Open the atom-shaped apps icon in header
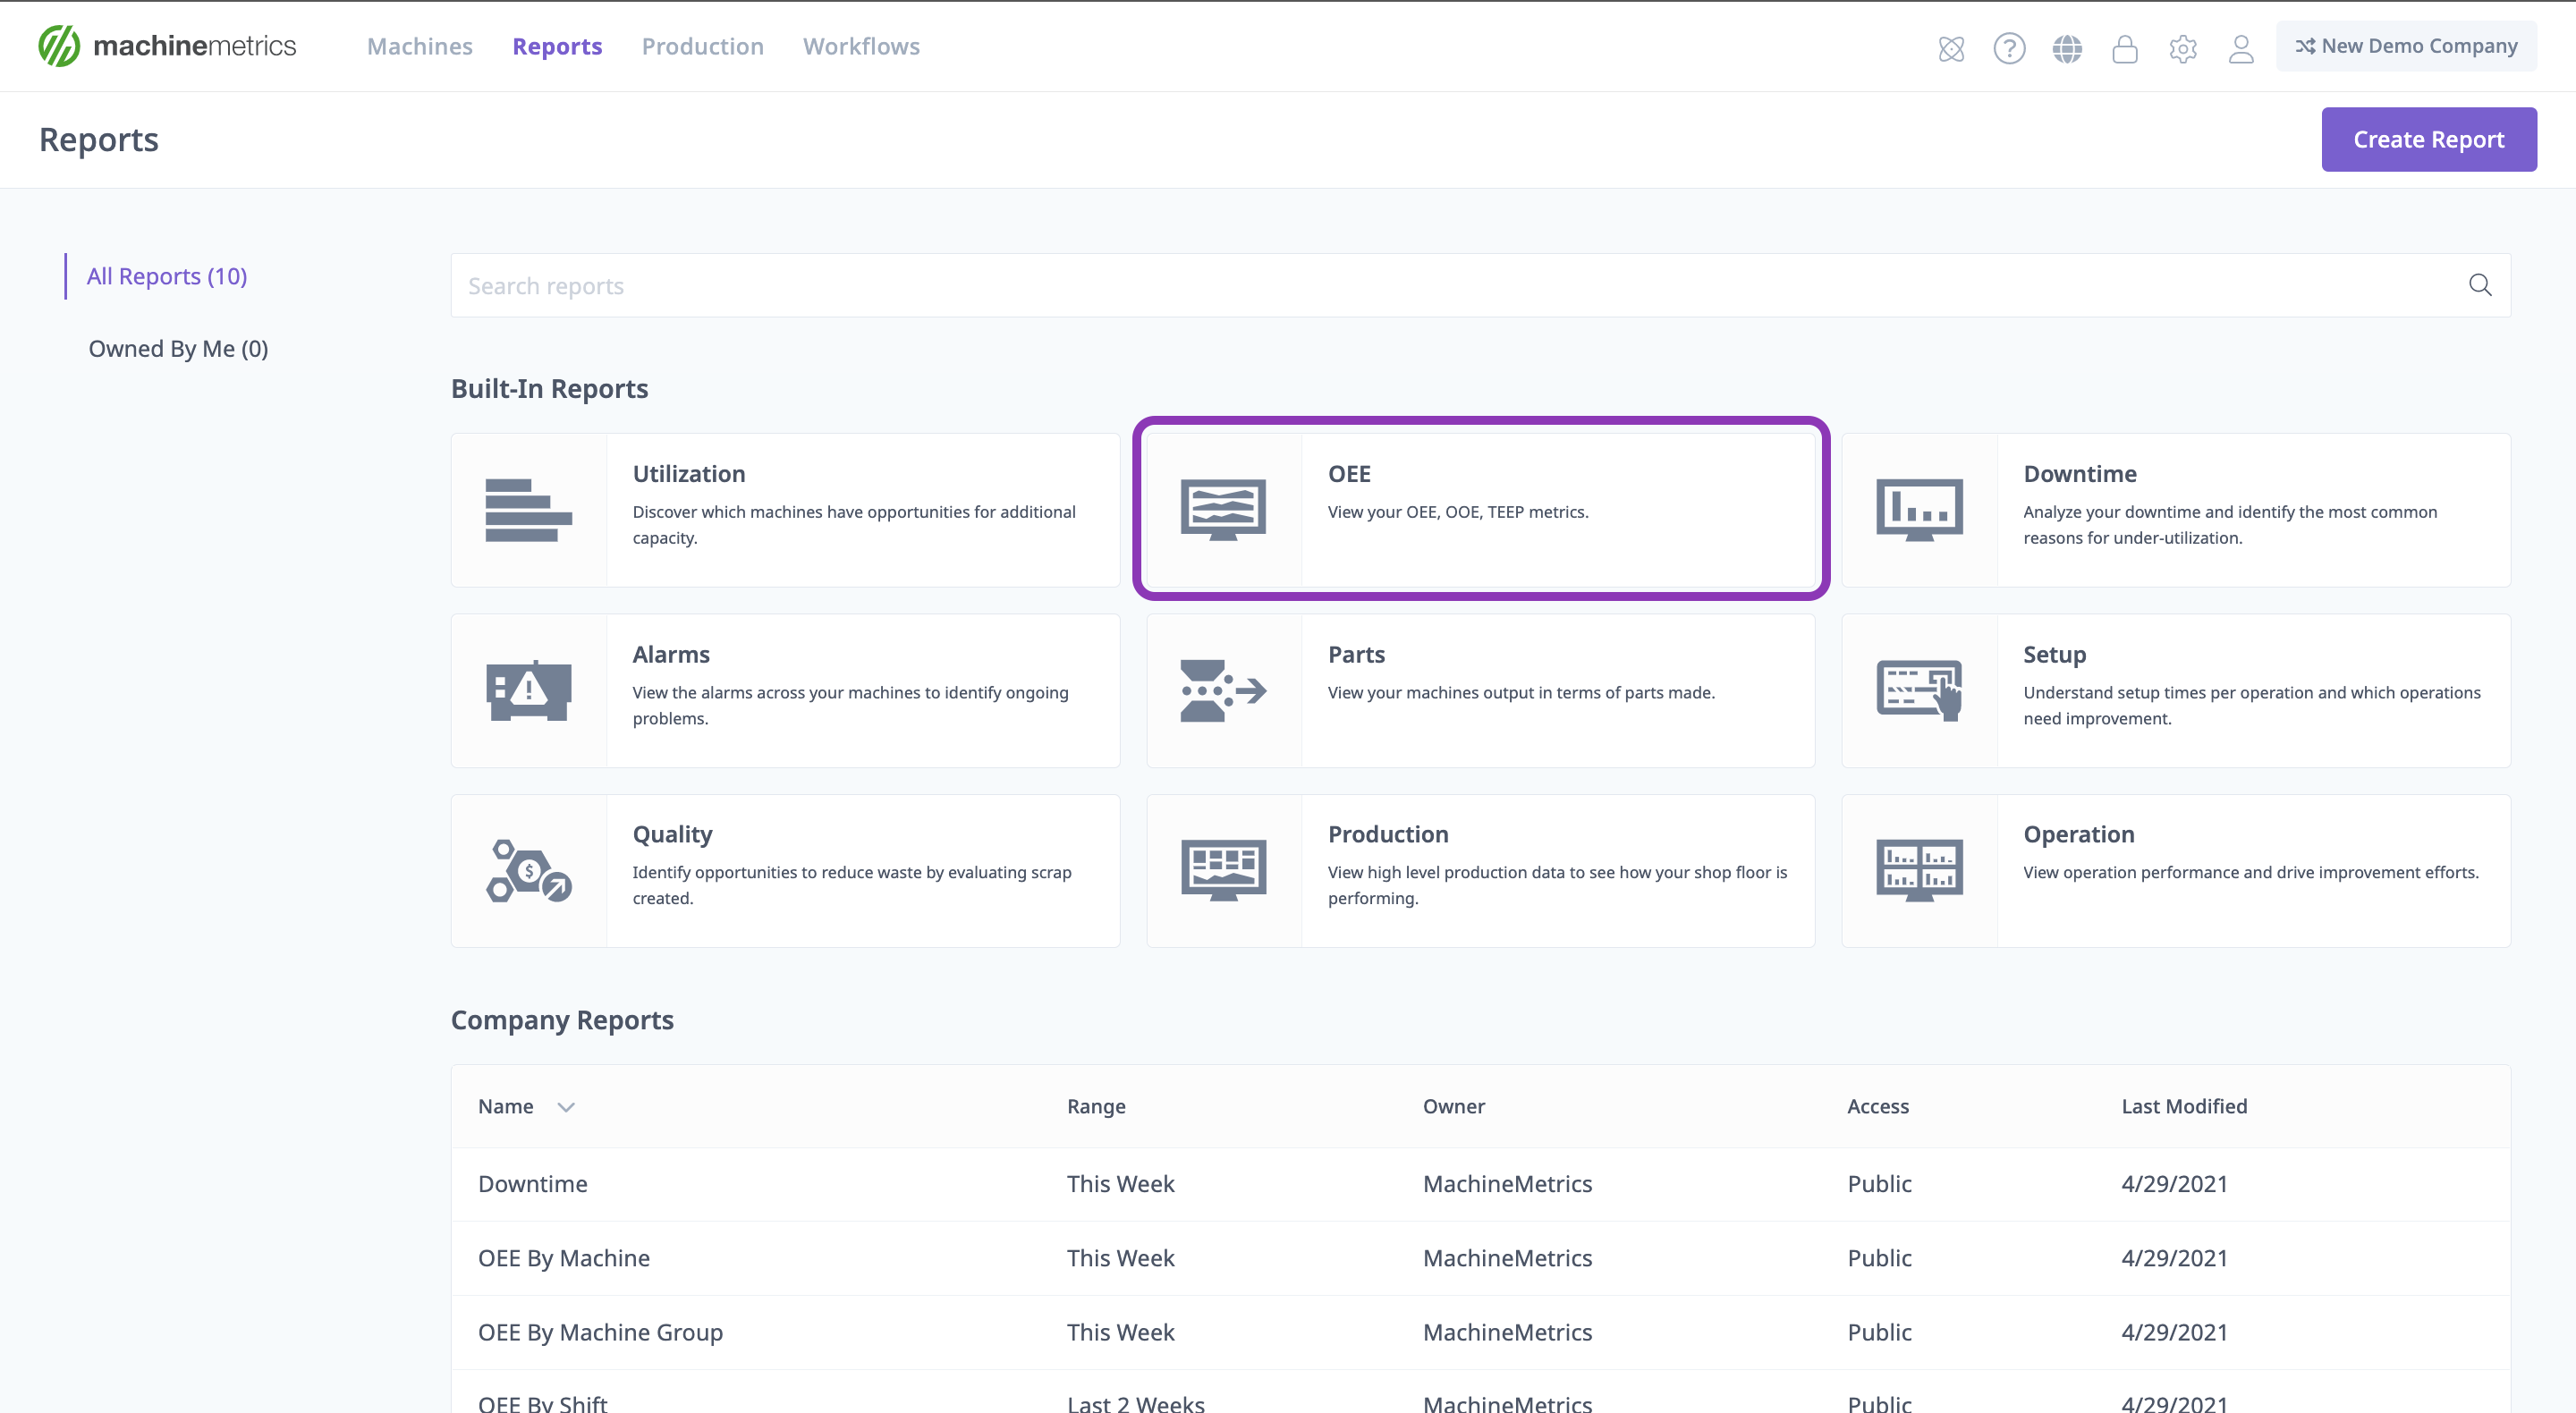This screenshot has height=1413, width=2576. coord(1951,48)
